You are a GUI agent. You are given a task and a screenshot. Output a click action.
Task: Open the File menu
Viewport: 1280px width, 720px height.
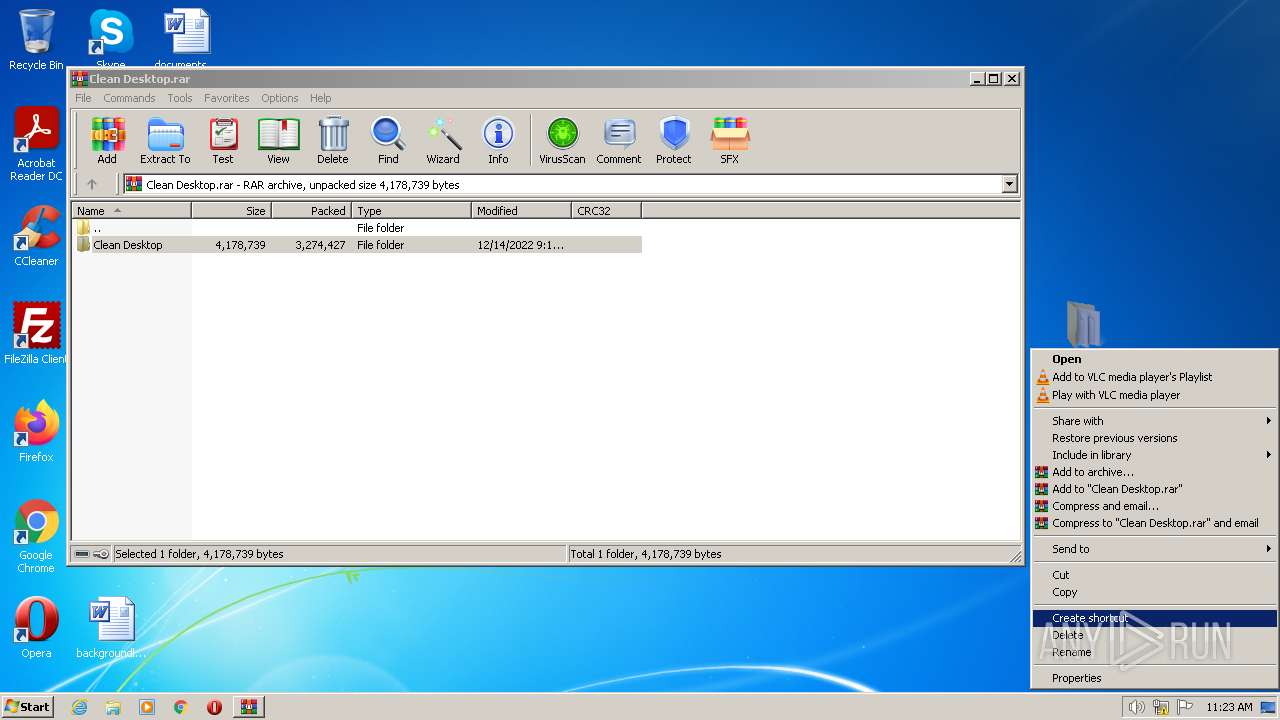pos(83,98)
